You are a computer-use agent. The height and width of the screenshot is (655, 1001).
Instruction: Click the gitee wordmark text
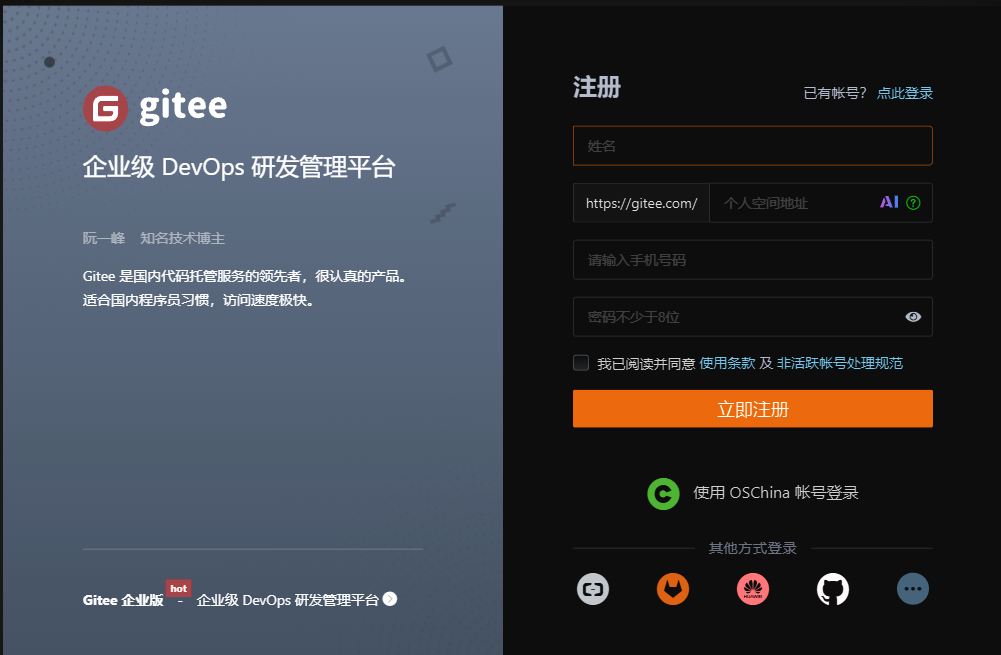tap(183, 107)
